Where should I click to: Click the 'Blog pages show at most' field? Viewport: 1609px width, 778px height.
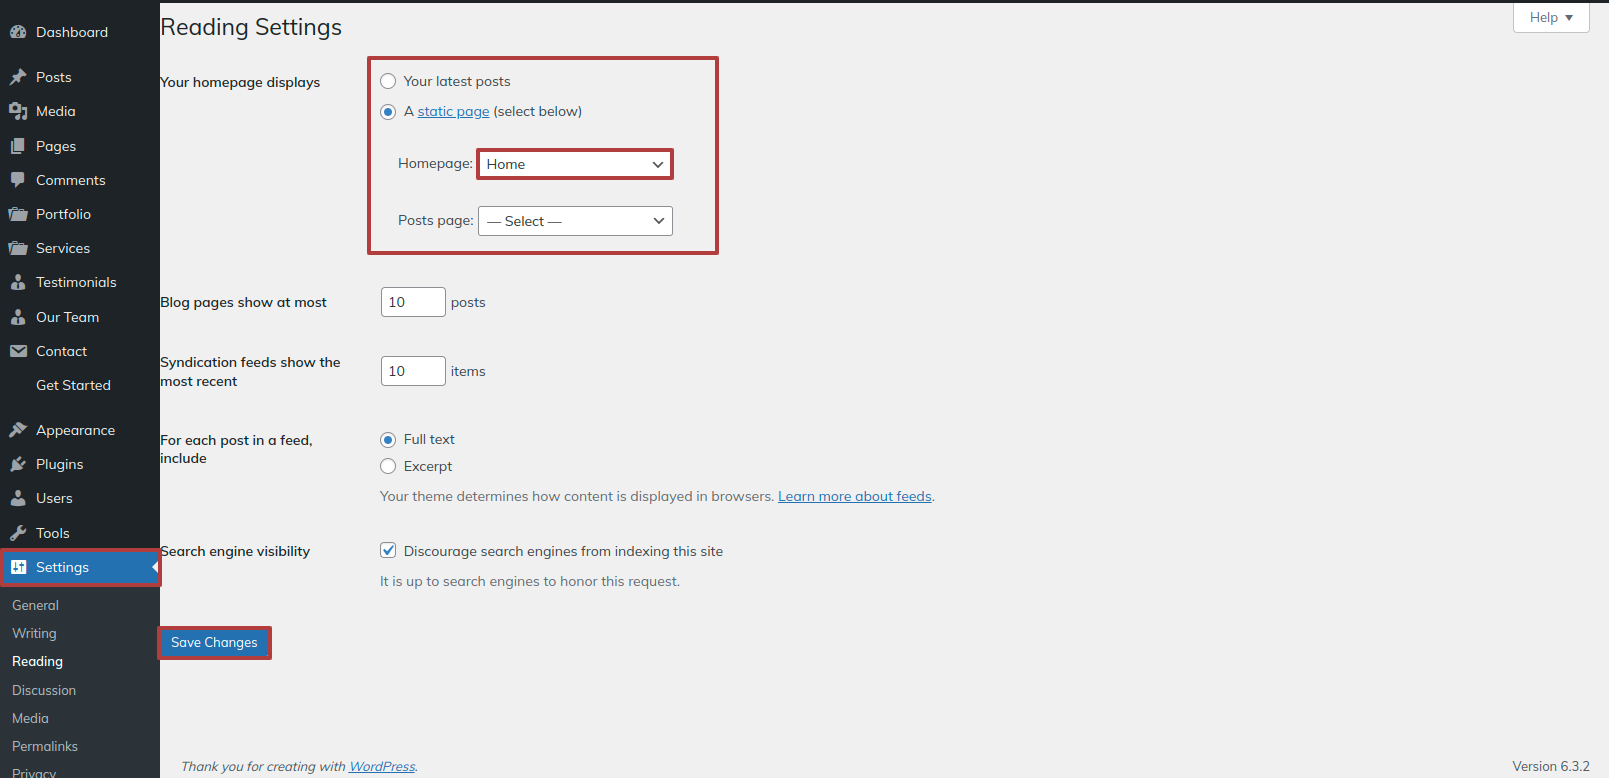pyautogui.click(x=412, y=302)
